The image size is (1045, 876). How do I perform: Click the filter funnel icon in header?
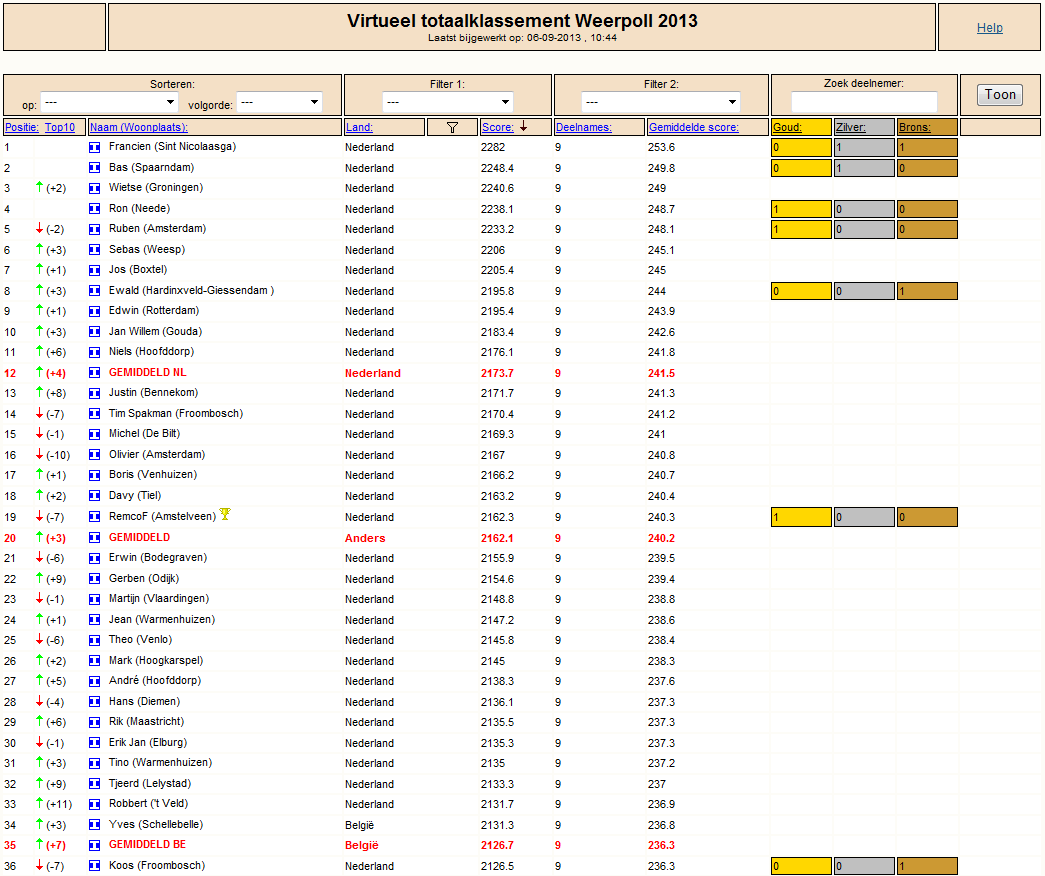pyautogui.click(x=452, y=127)
